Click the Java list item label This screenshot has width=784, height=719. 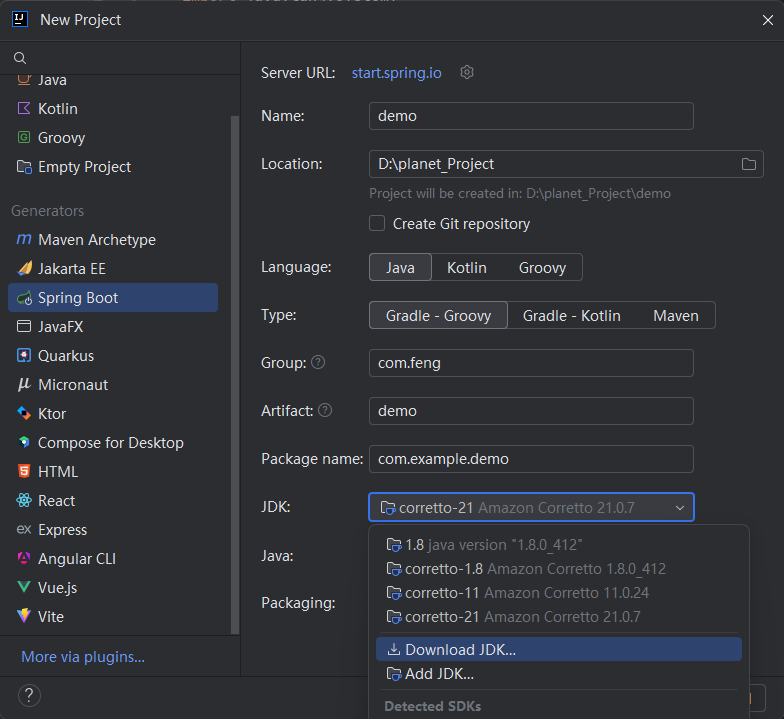coord(52,80)
